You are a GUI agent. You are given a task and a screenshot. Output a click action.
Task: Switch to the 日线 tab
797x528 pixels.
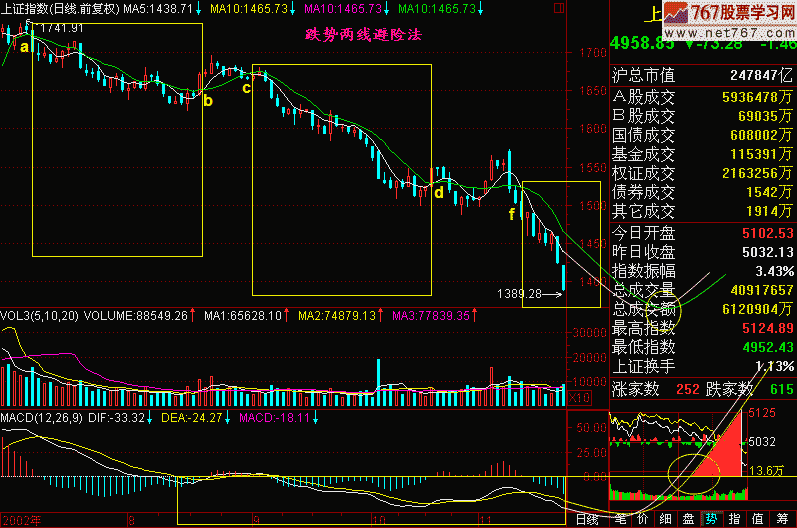pos(587,519)
